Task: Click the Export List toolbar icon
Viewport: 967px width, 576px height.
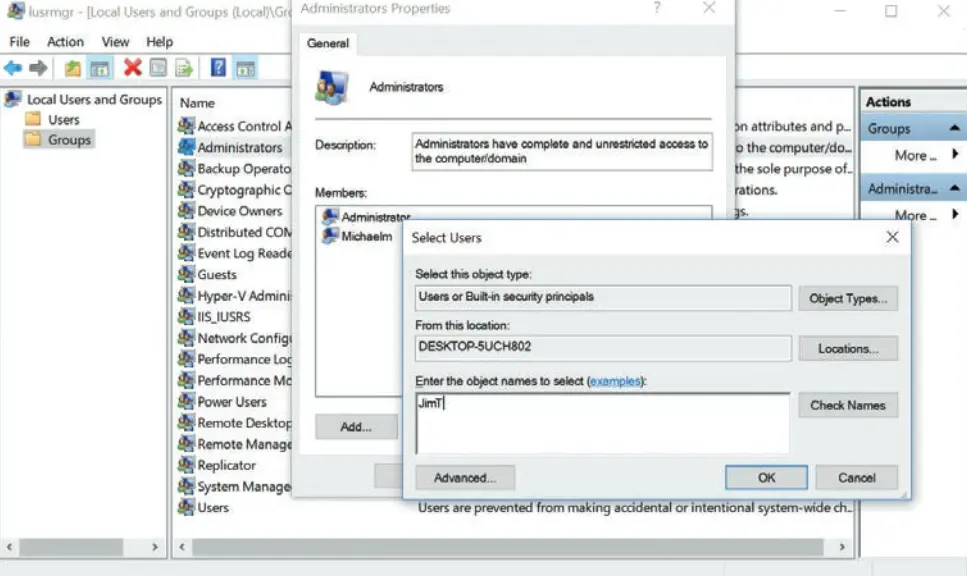Action: pos(185,68)
